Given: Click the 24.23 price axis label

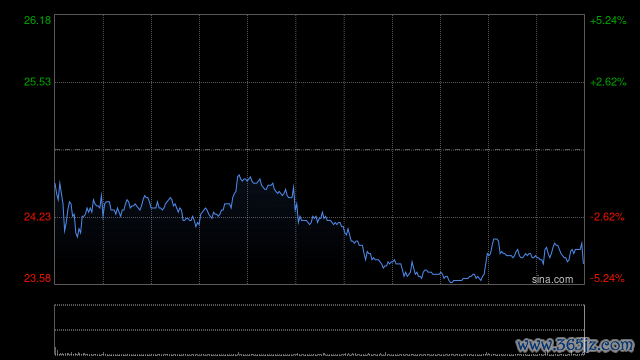Looking at the screenshot, I should (x=38, y=217).
